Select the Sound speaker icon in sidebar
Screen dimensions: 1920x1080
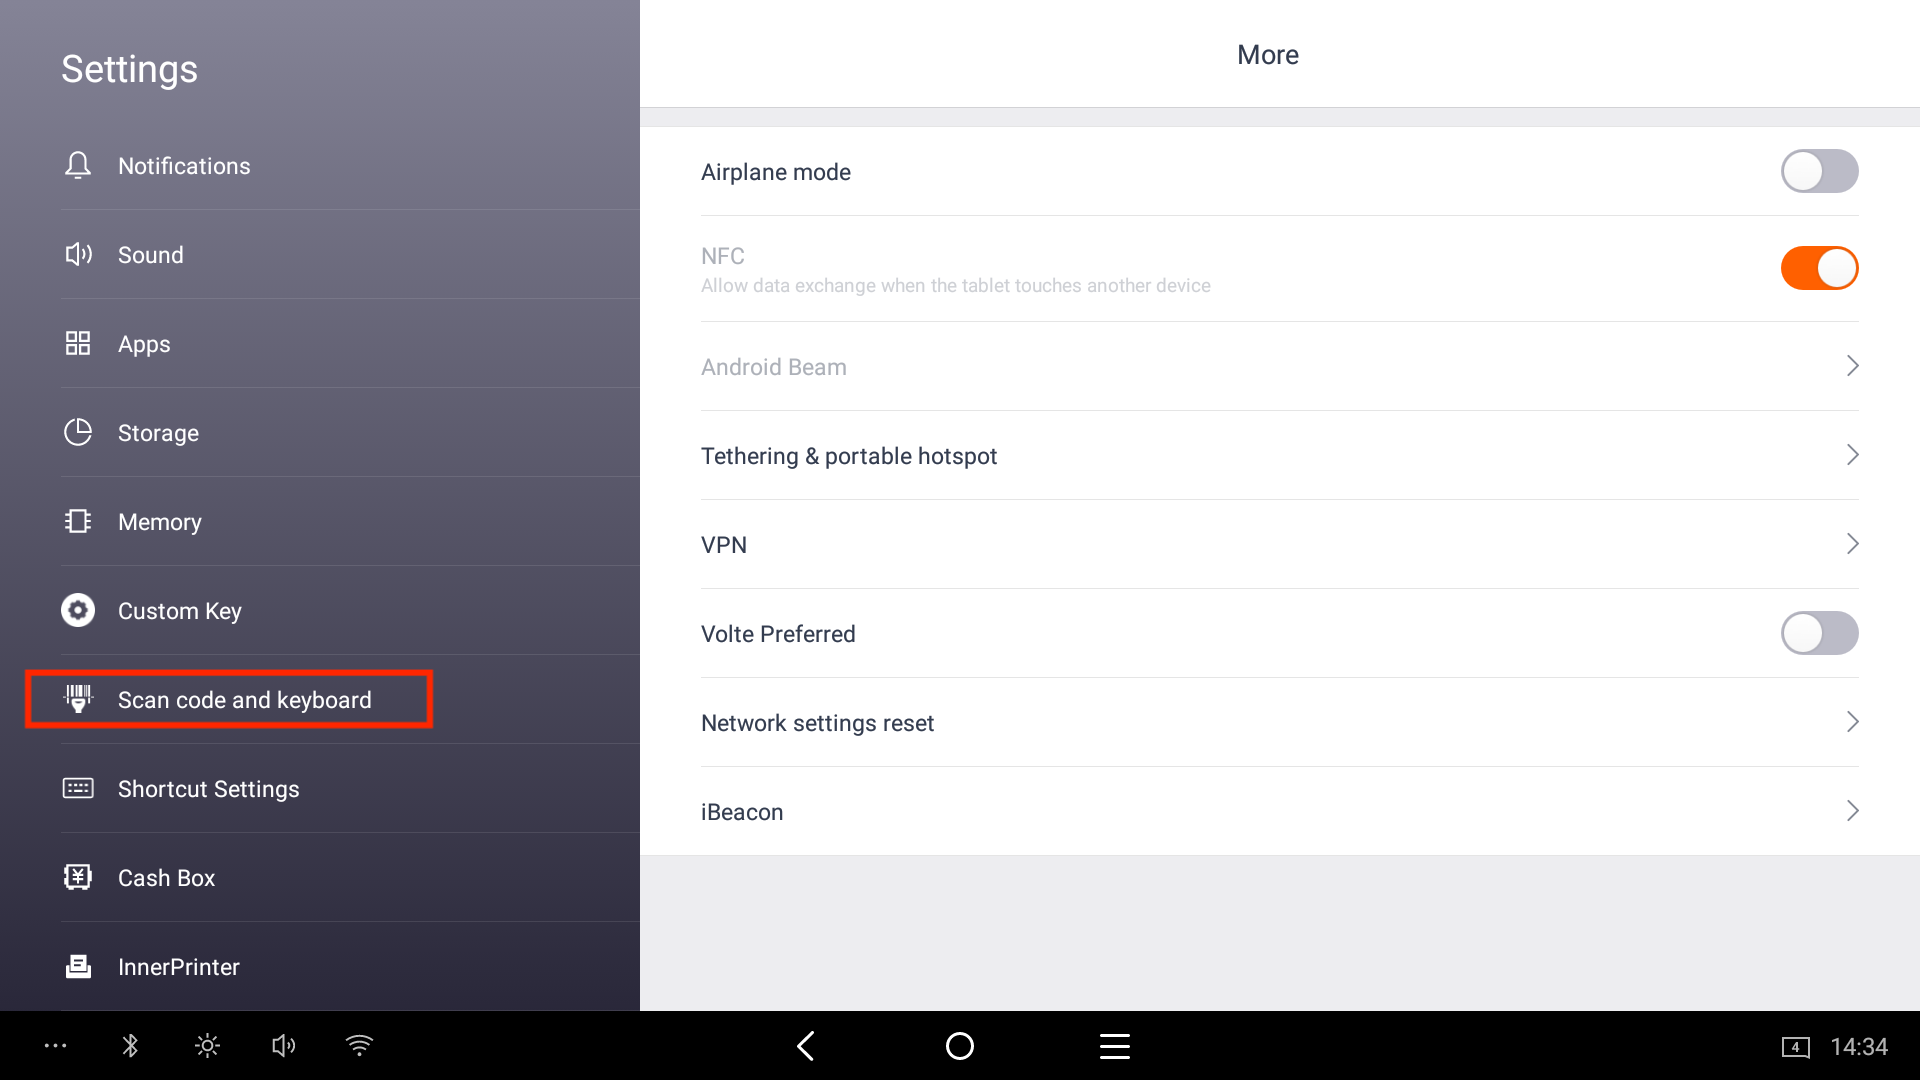click(x=78, y=254)
